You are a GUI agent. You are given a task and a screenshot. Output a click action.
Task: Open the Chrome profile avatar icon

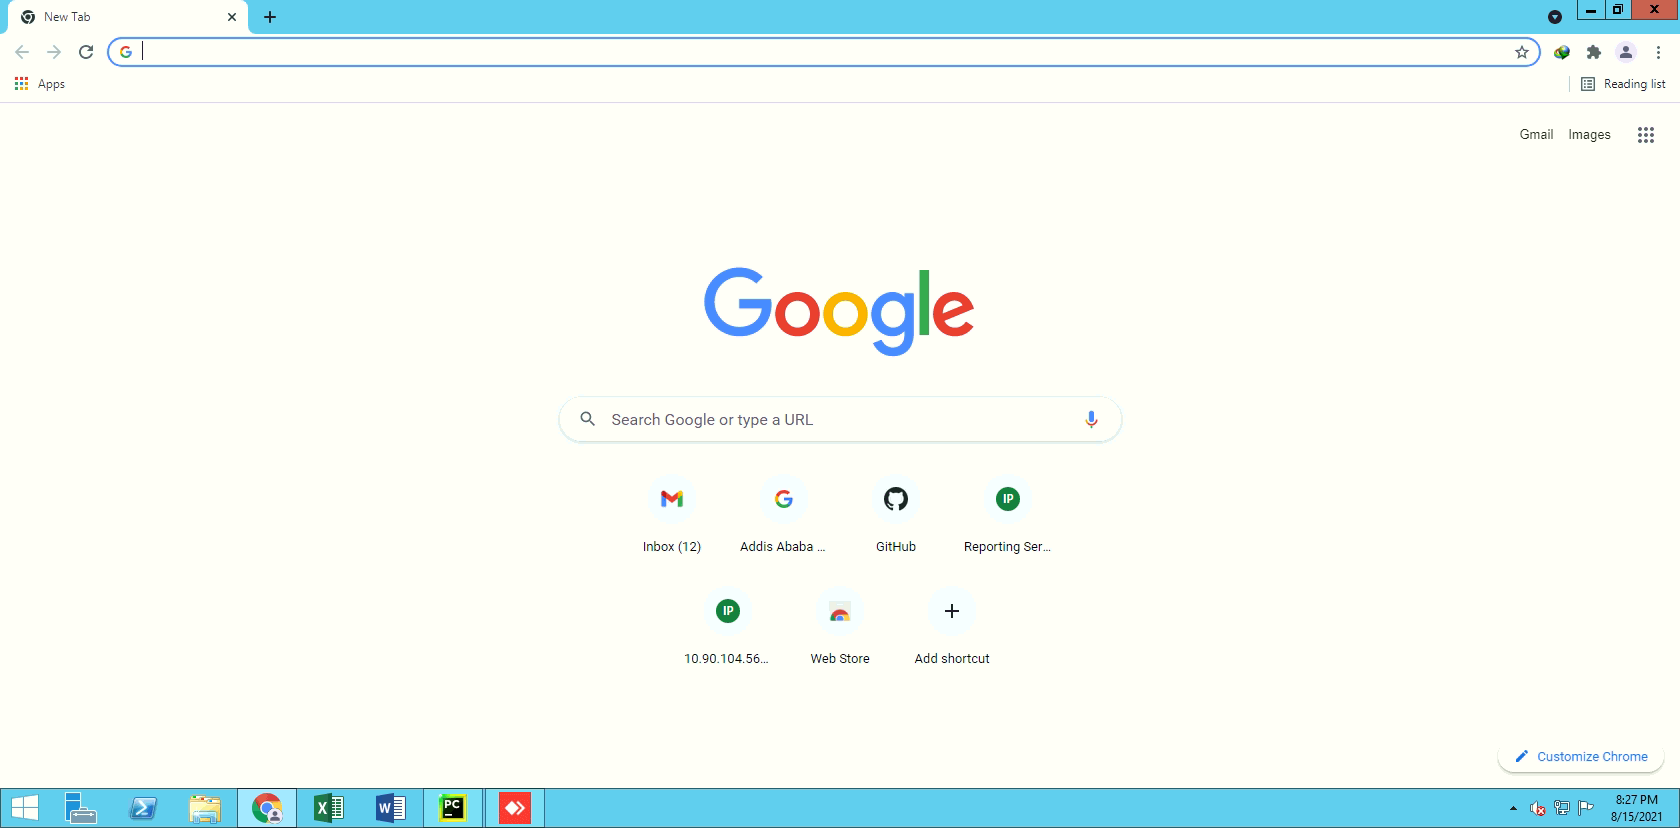pyautogui.click(x=1626, y=52)
